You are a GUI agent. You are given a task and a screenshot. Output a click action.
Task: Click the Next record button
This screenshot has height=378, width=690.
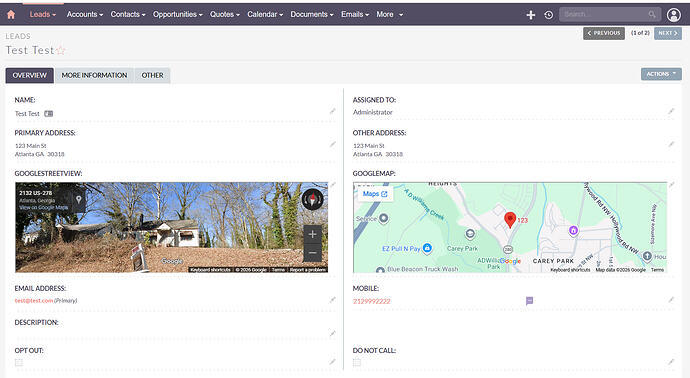click(668, 33)
